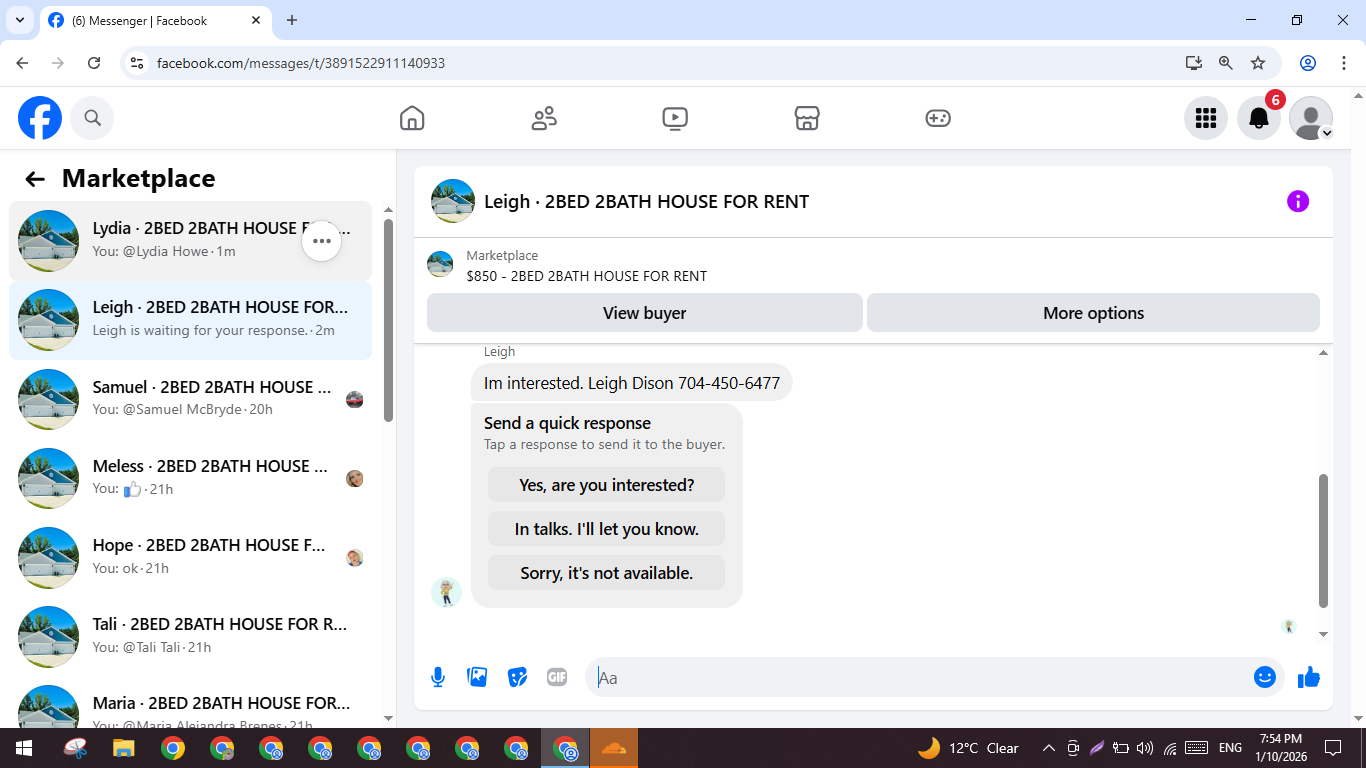Go back from Marketplace using the arrow
The height and width of the screenshot is (768, 1366).
tap(35, 179)
